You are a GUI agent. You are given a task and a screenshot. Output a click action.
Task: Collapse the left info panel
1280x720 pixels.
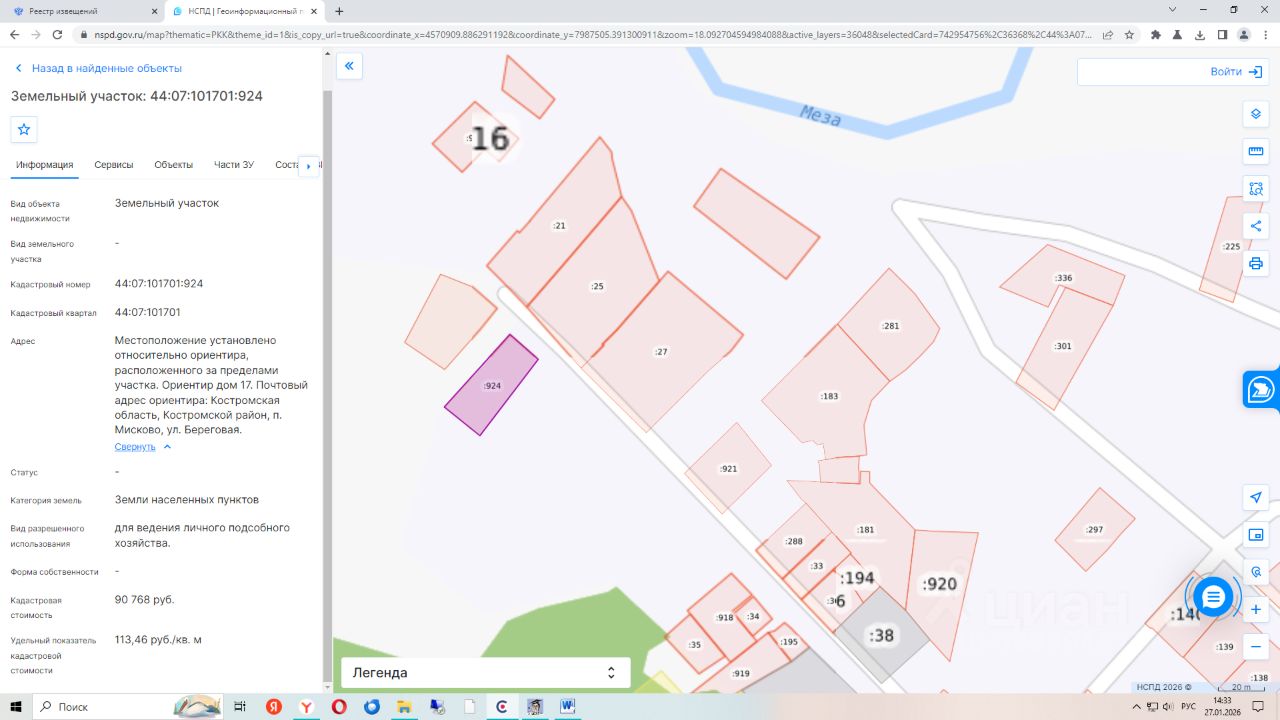point(349,67)
